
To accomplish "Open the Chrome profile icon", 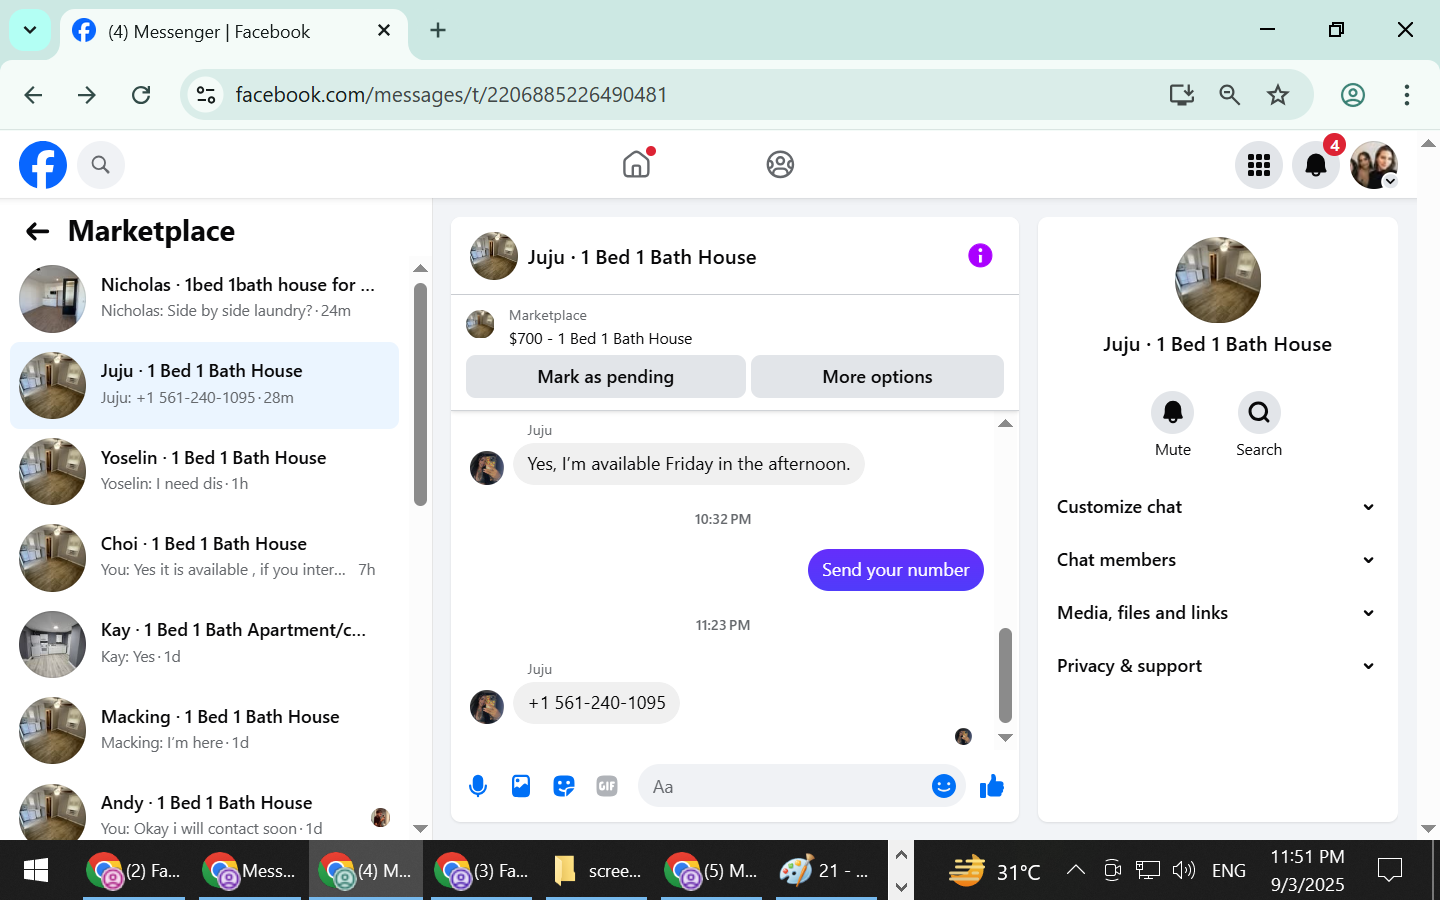I will 1353,95.
